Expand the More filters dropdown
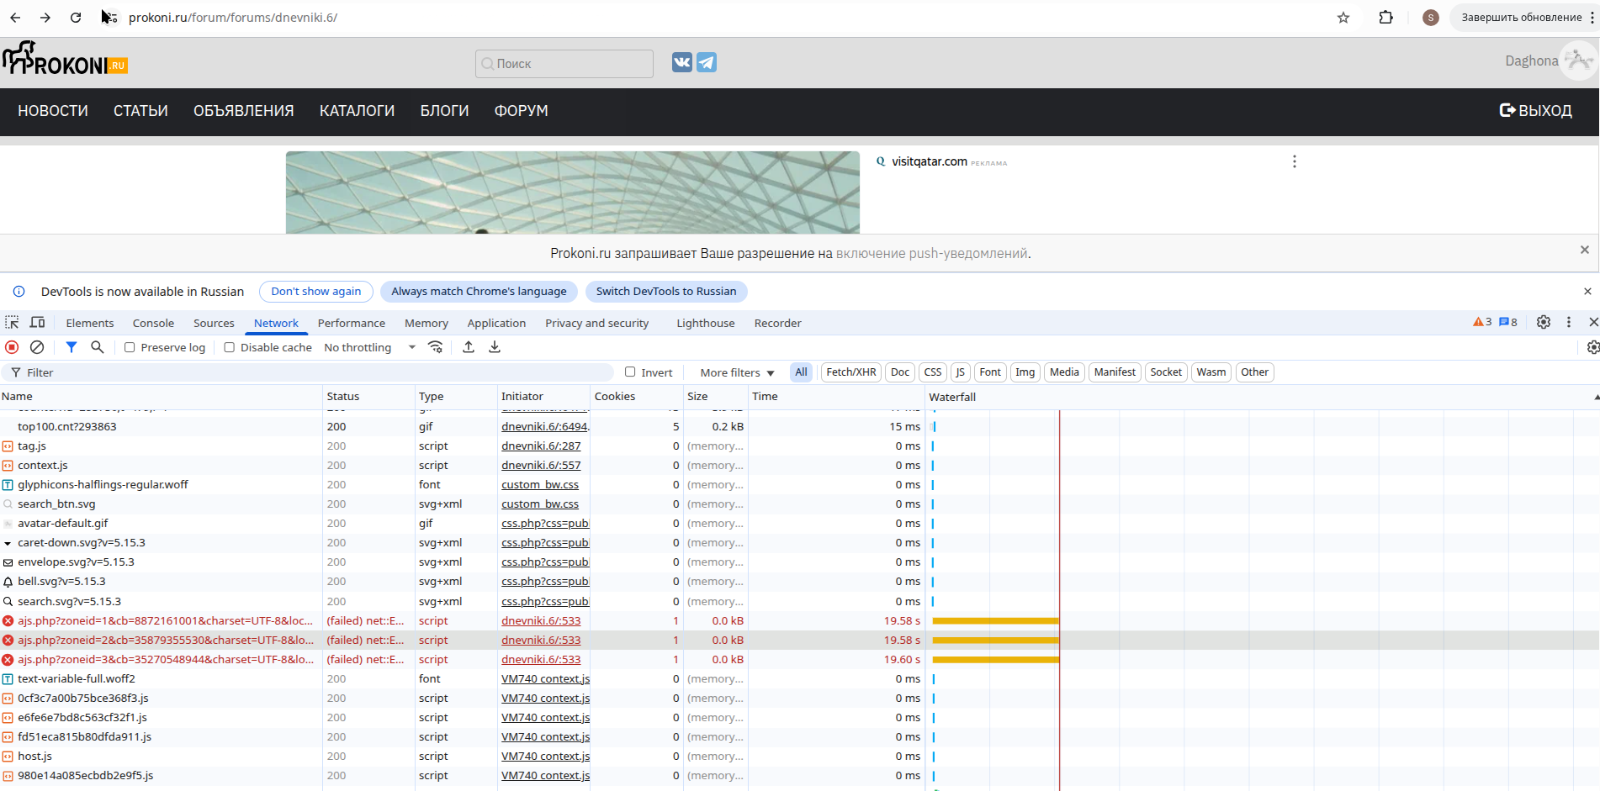 (x=737, y=373)
